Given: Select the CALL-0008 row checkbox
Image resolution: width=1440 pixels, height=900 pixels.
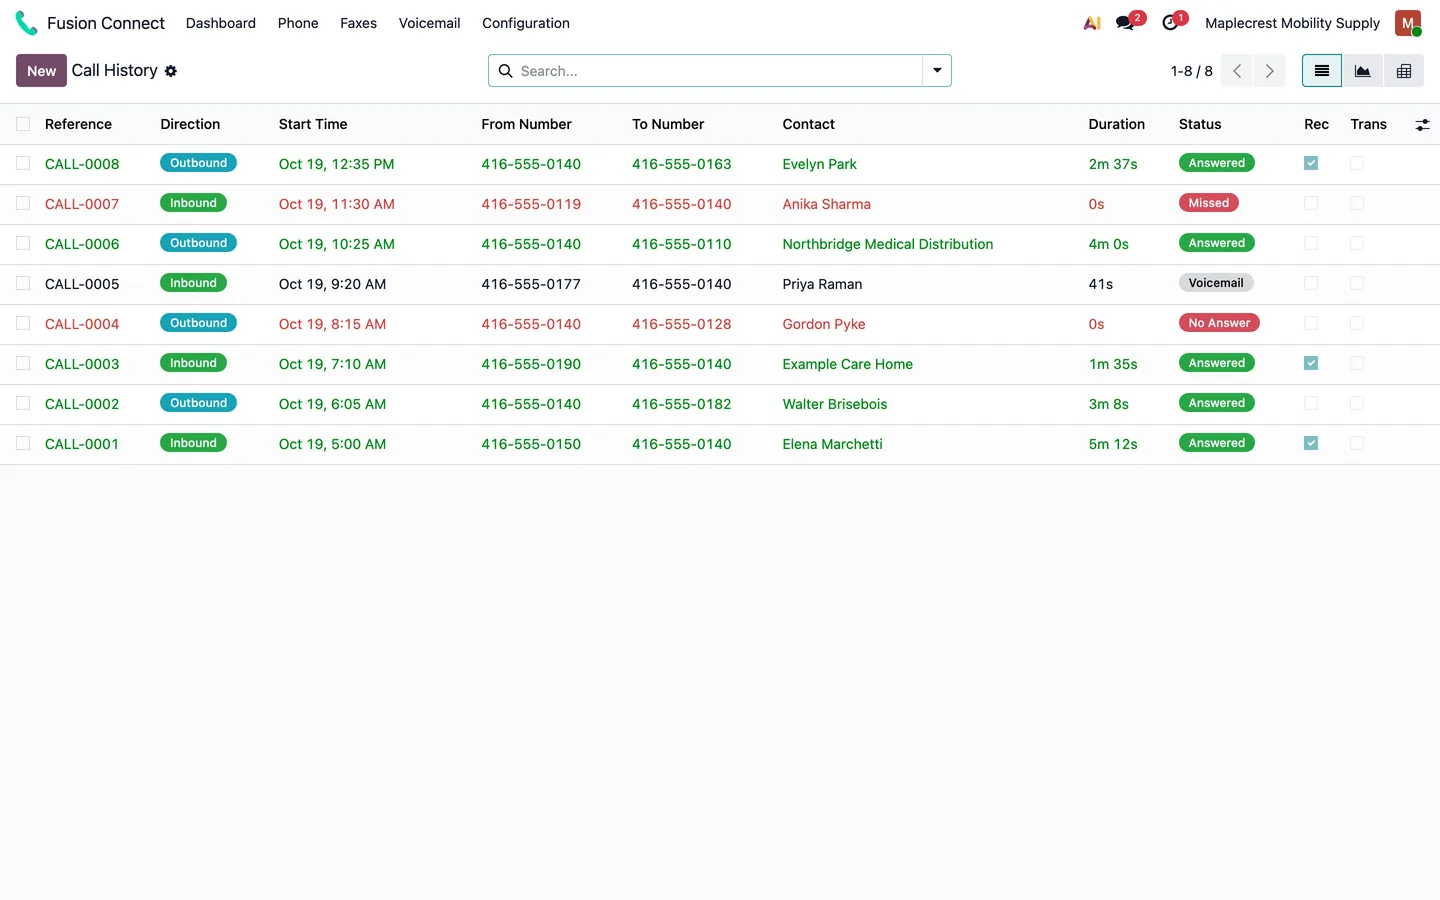Looking at the screenshot, I should click(x=23, y=163).
